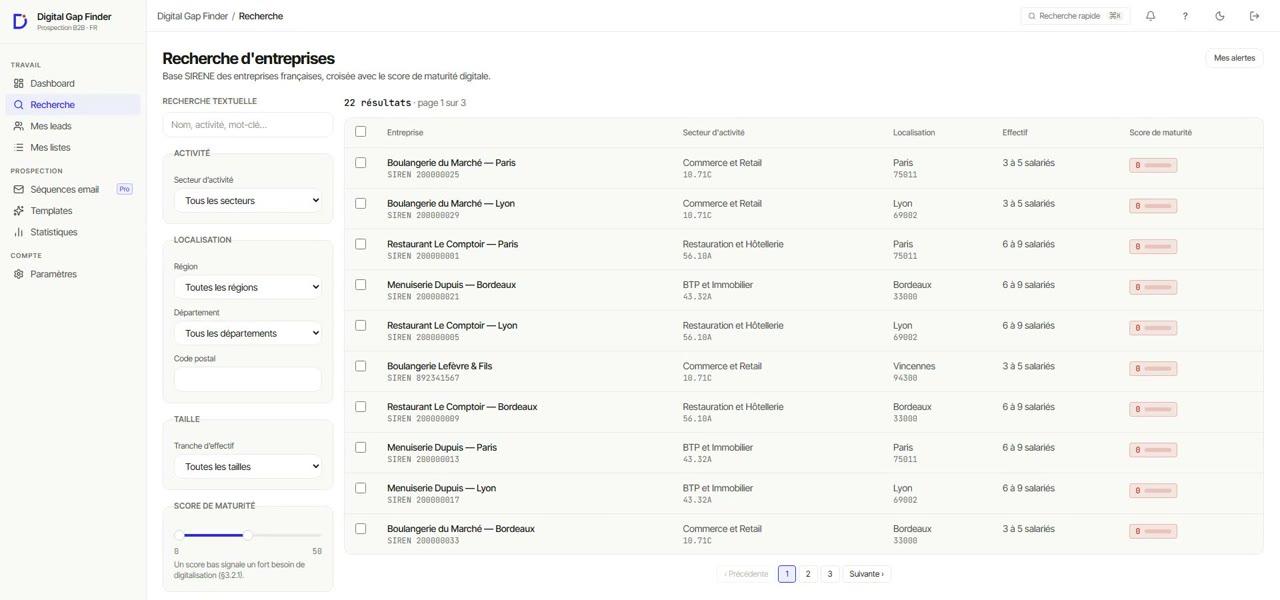This screenshot has width=1280, height=600.
Task: Open the Tranche d'effectif dropdown
Action: point(248,467)
